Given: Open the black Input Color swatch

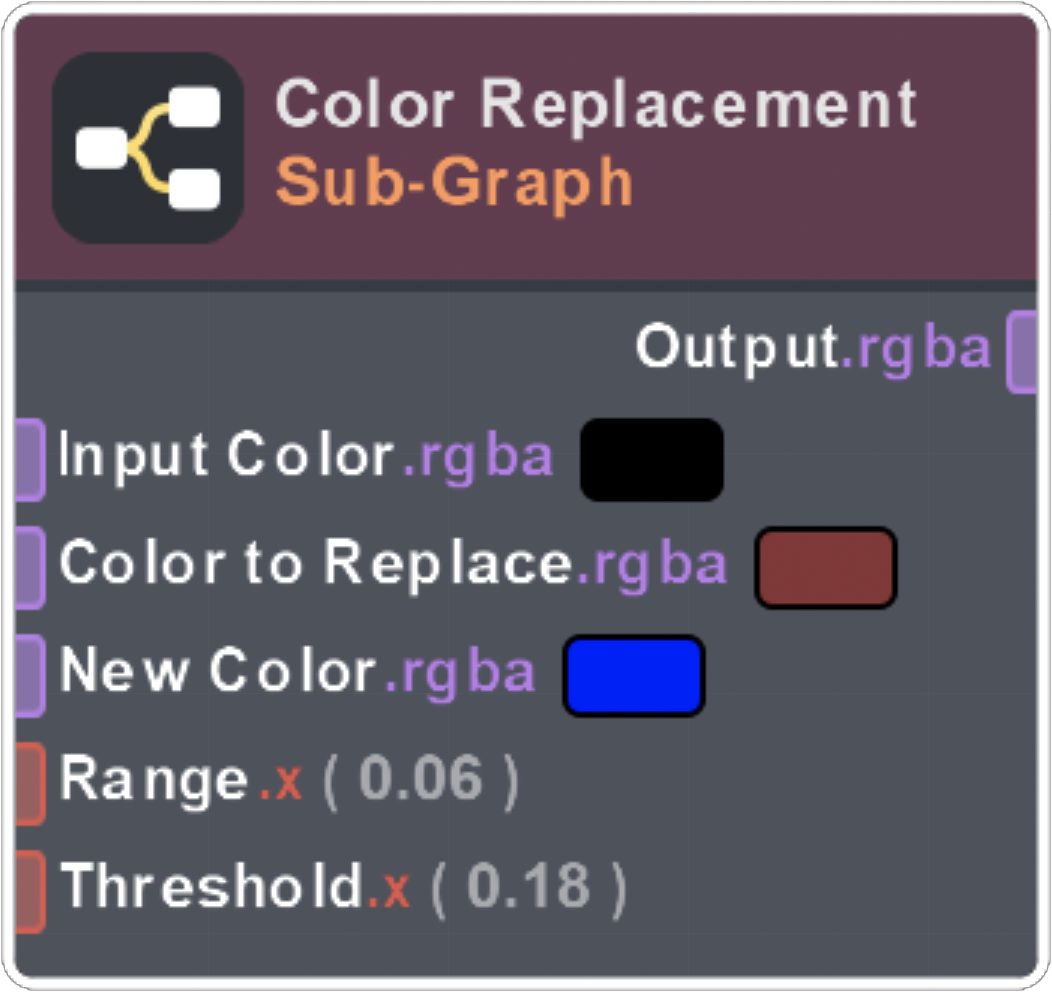Looking at the screenshot, I should (651, 459).
